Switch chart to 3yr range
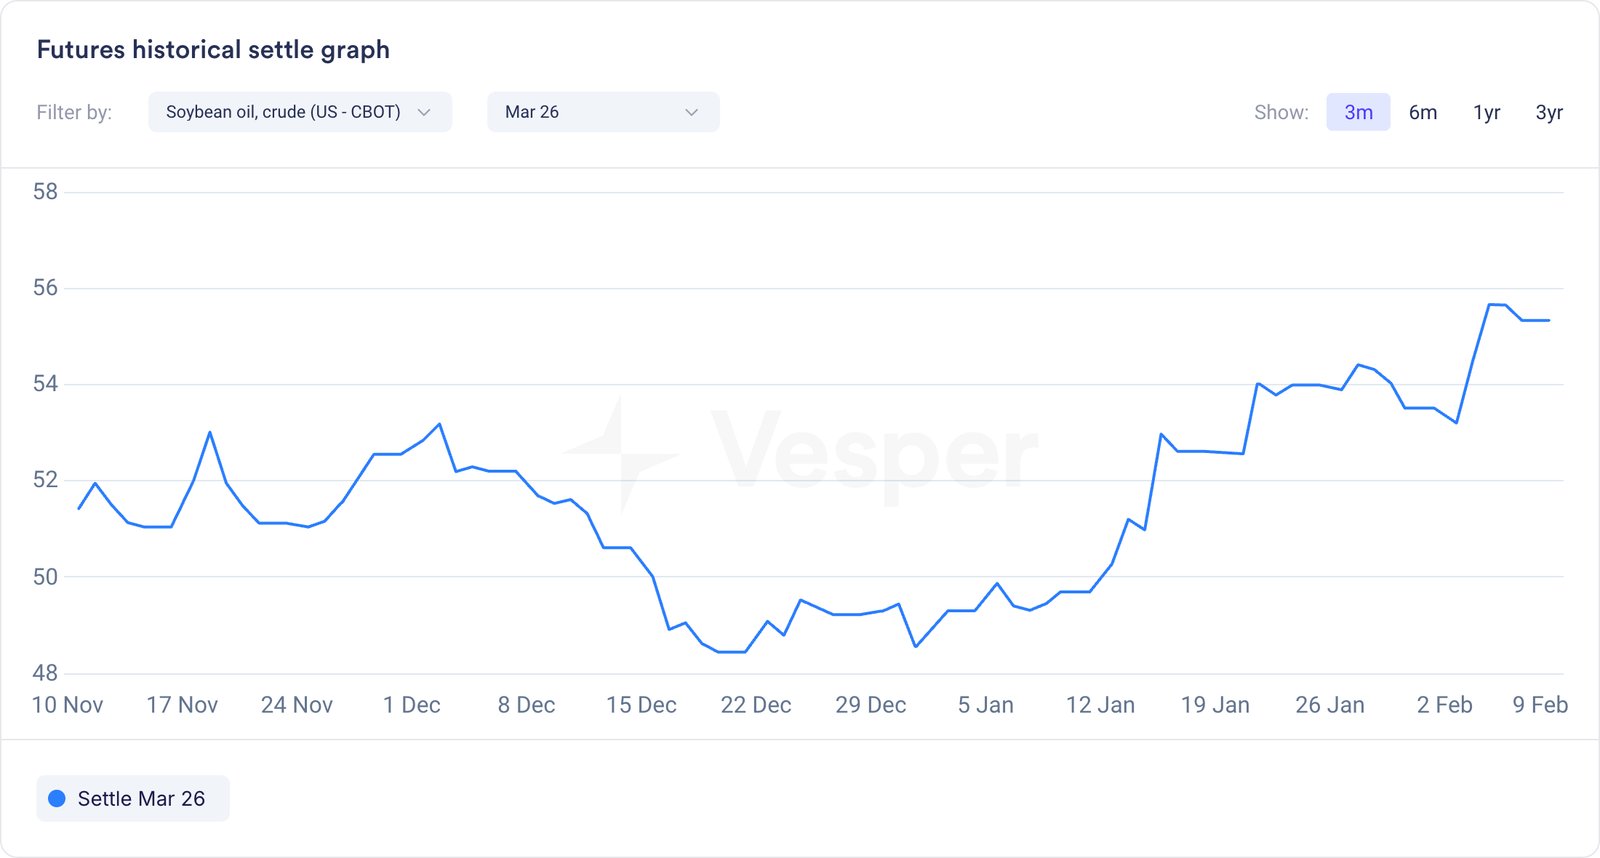The height and width of the screenshot is (858, 1600). pyautogui.click(x=1548, y=112)
